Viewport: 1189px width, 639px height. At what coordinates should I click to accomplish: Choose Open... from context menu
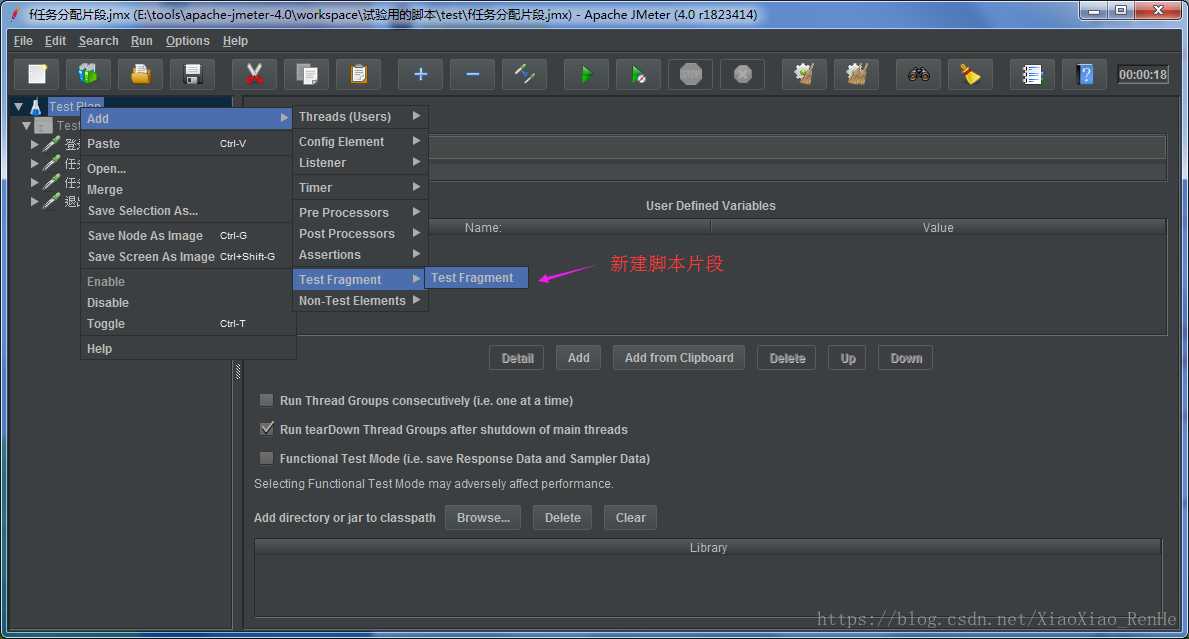[x=187, y=168]
